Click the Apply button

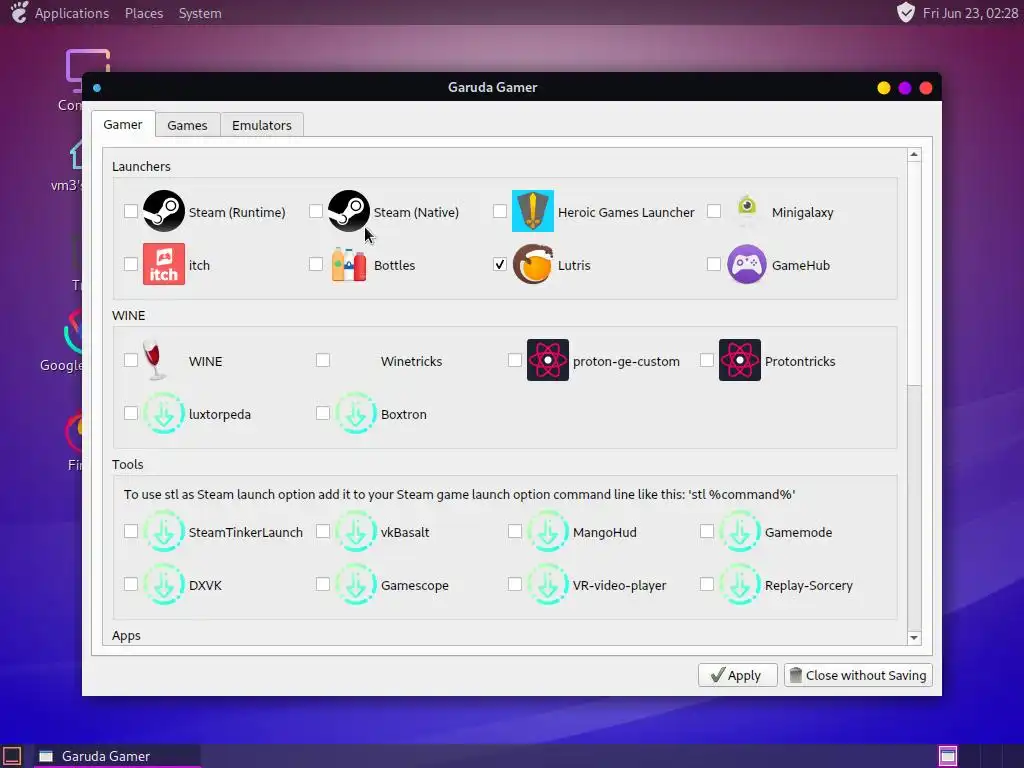pos(737,675)
